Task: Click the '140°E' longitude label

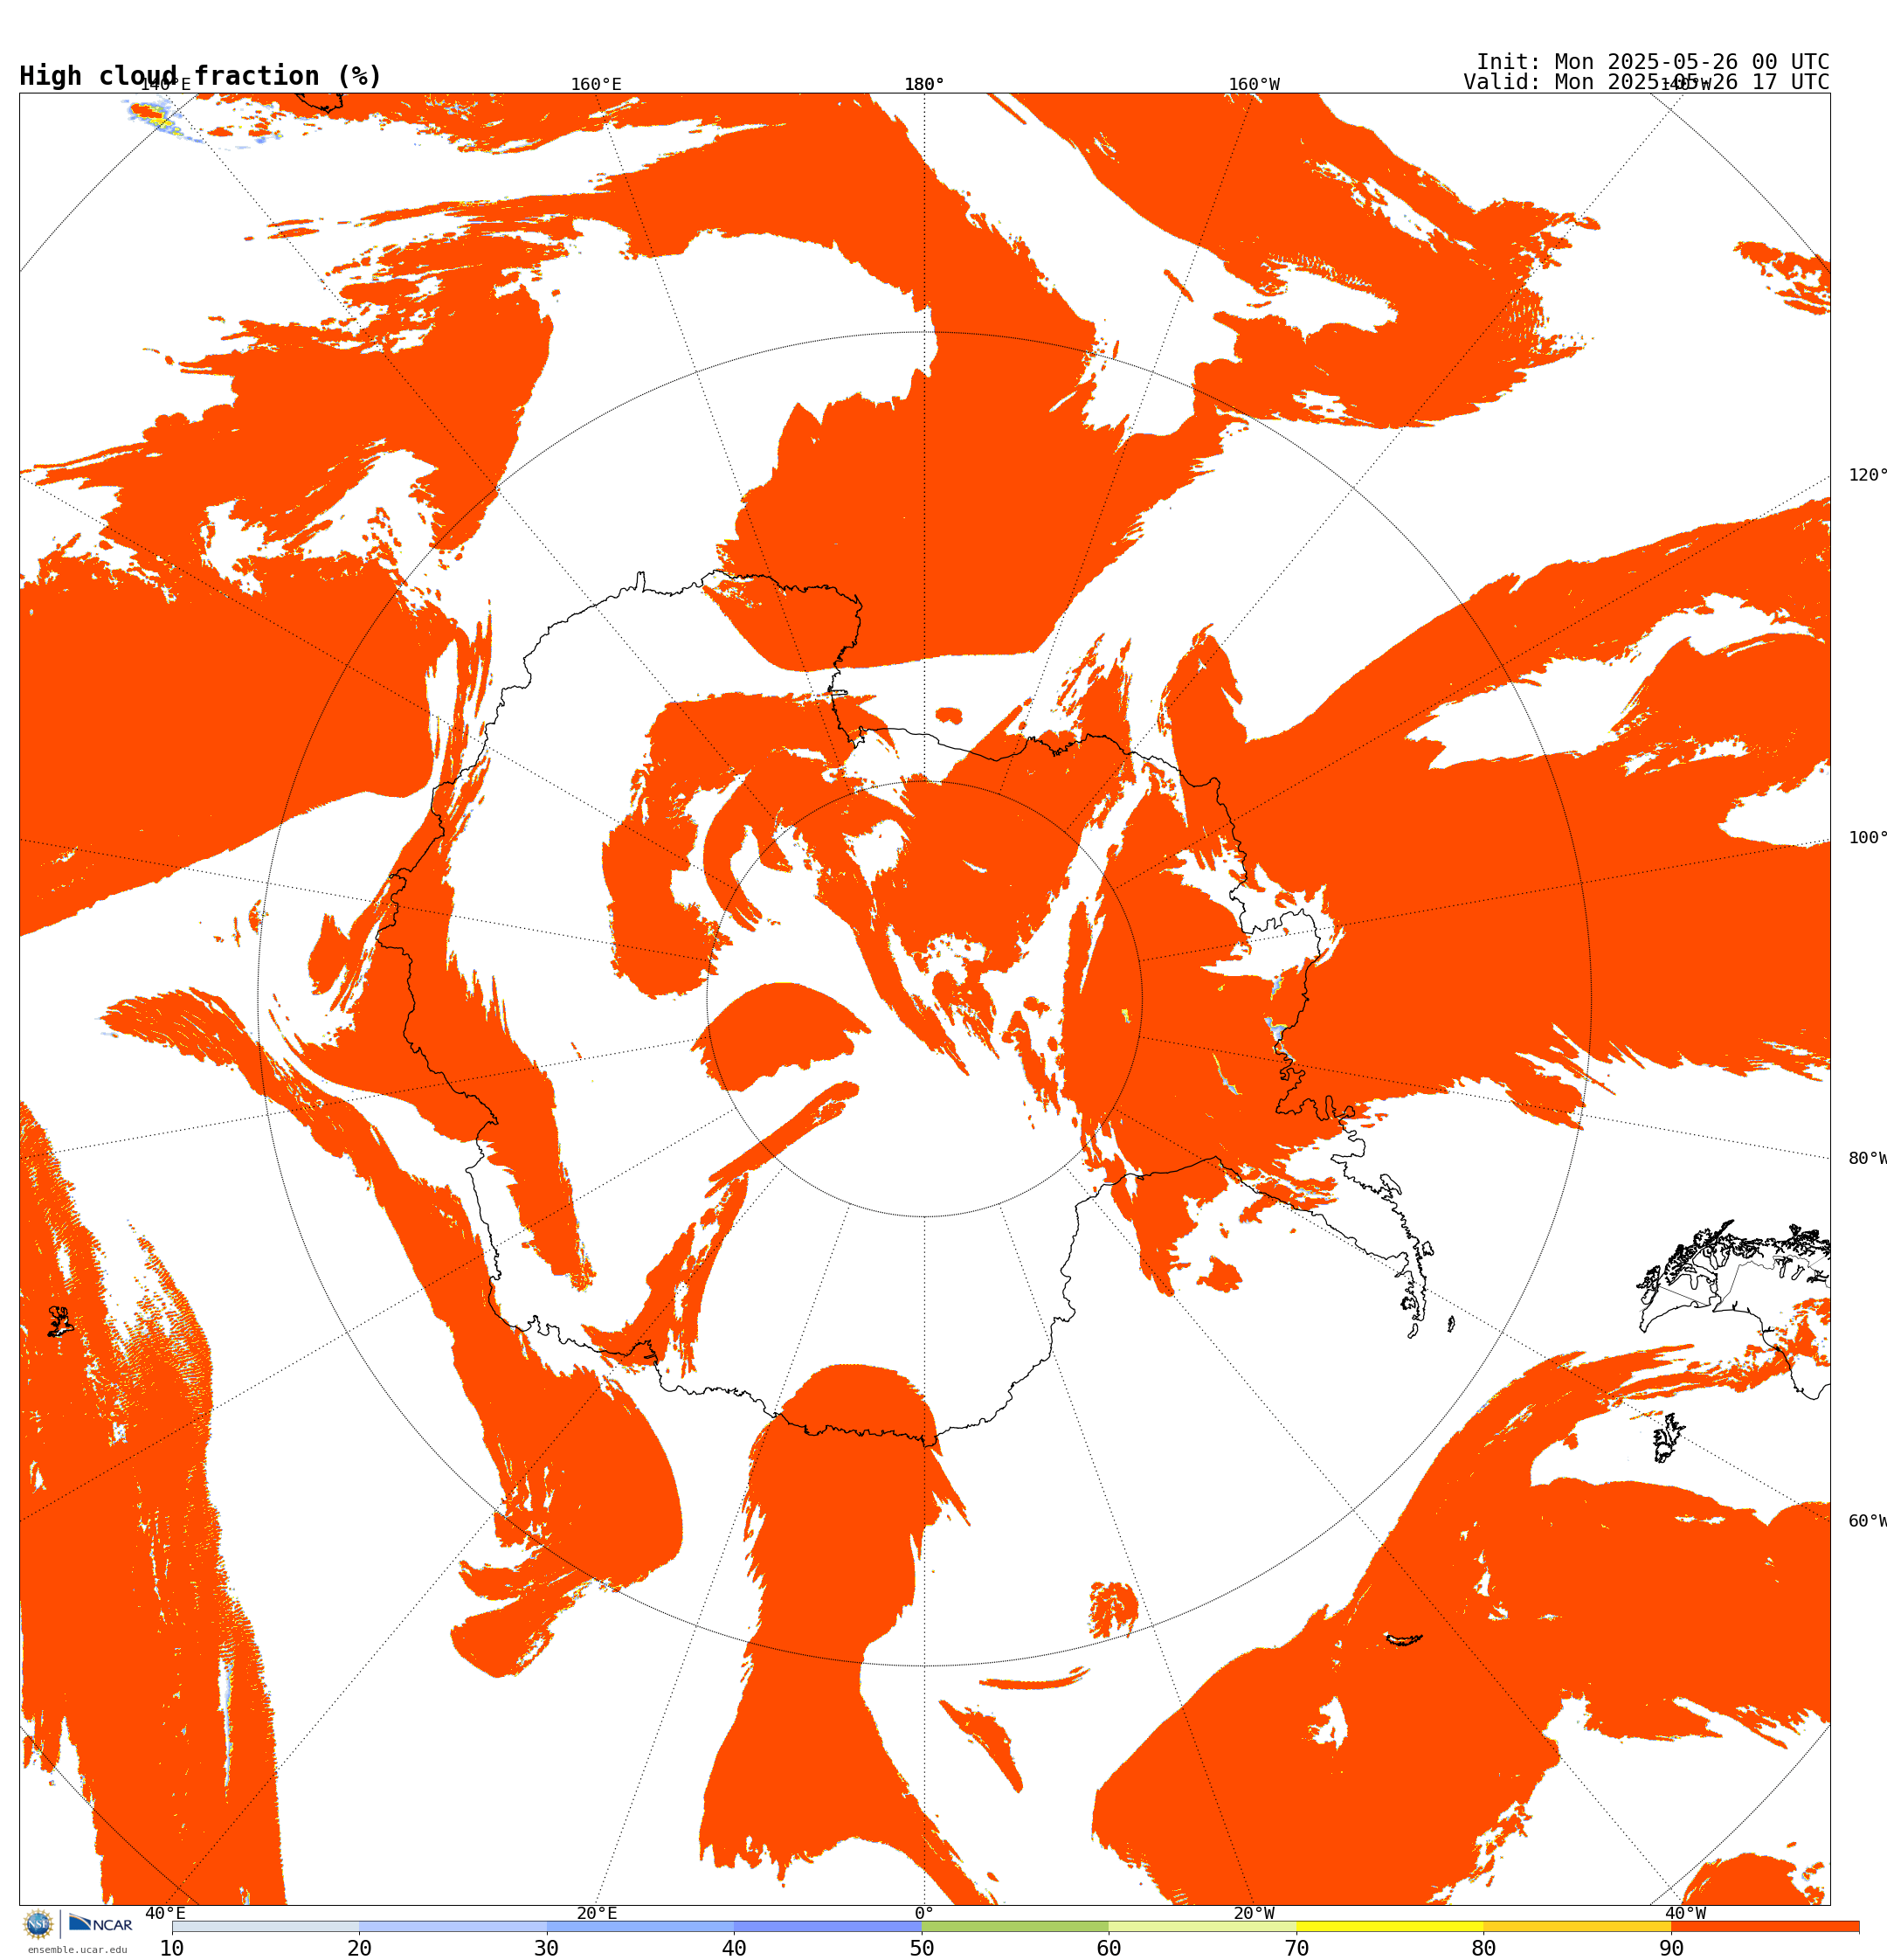Action: coord(165,84)
